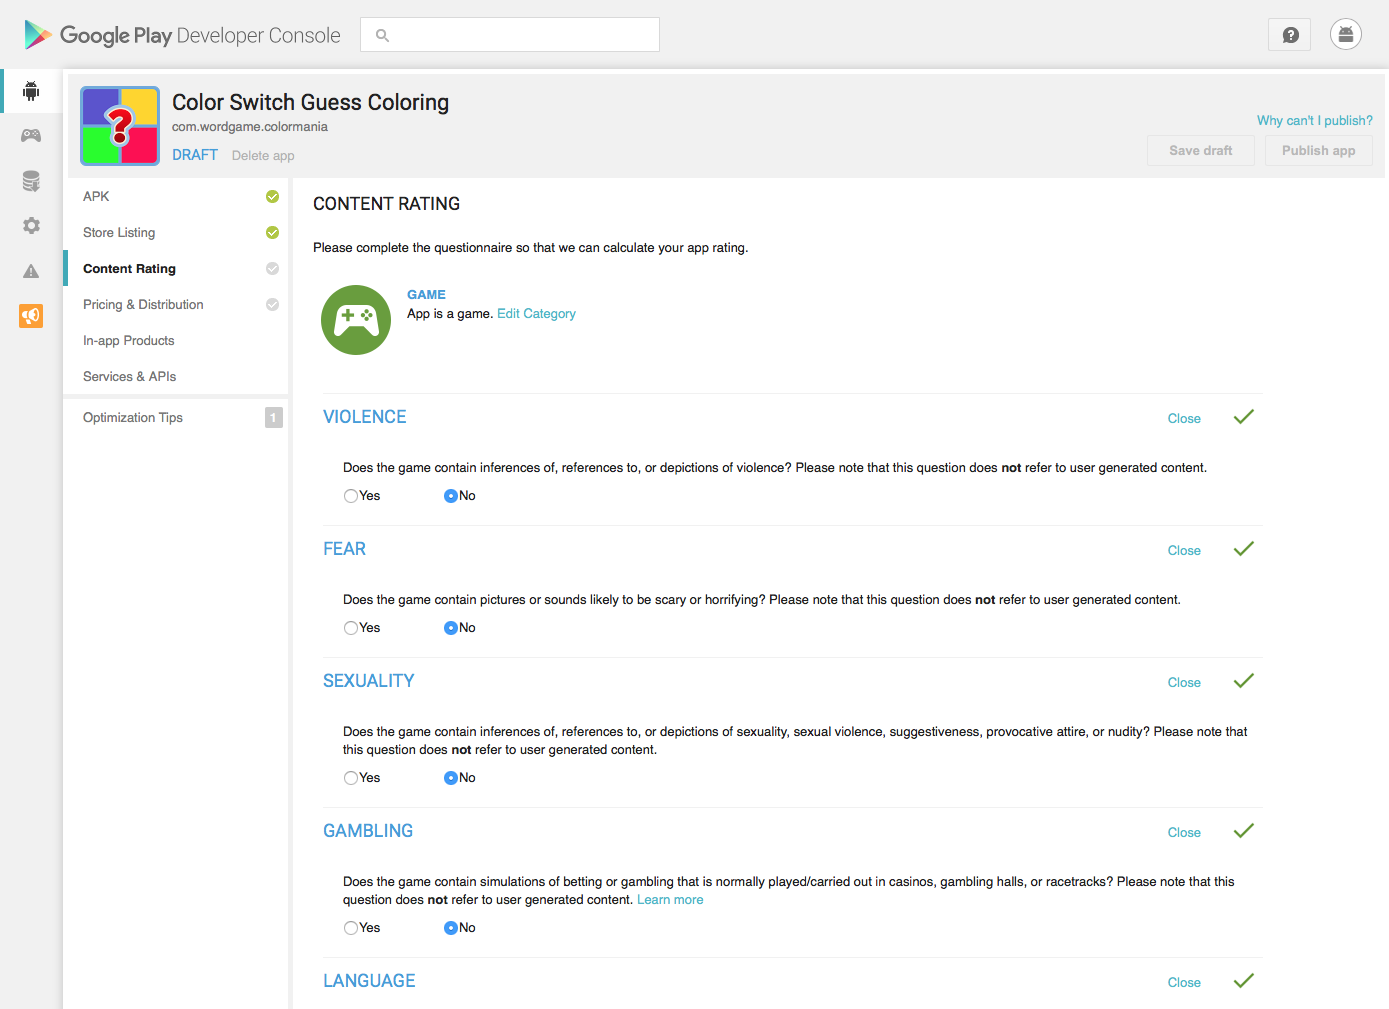Select Yes for the Fear question
1389x1009 pixels.
click(351, 628)
